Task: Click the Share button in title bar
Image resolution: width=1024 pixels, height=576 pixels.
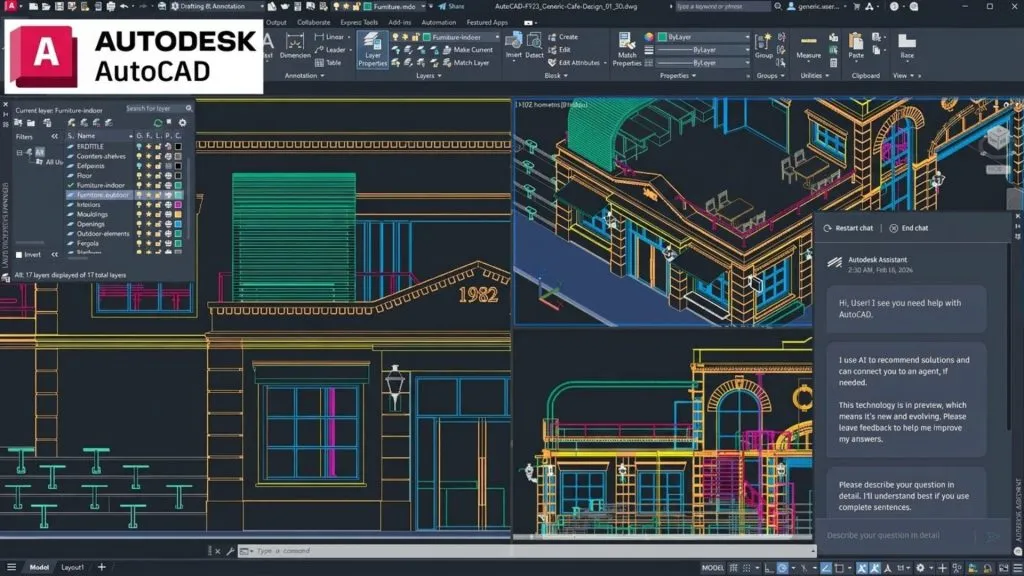Action: [451, 7]
